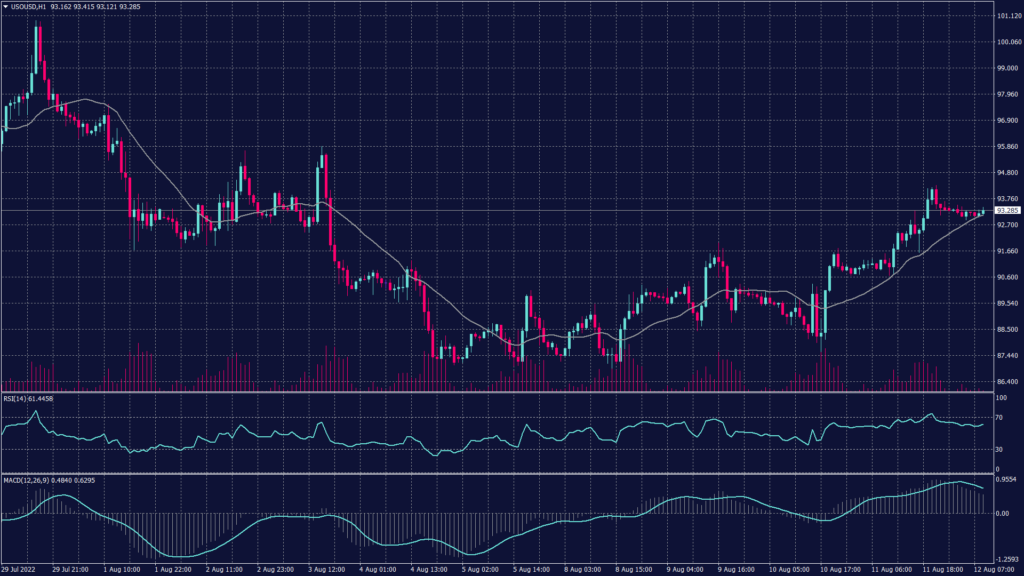The height and width of the screenshot is (576, 1024).
Task: Click the triangle arrow beside USOUSD,H1
Action: 5,9
